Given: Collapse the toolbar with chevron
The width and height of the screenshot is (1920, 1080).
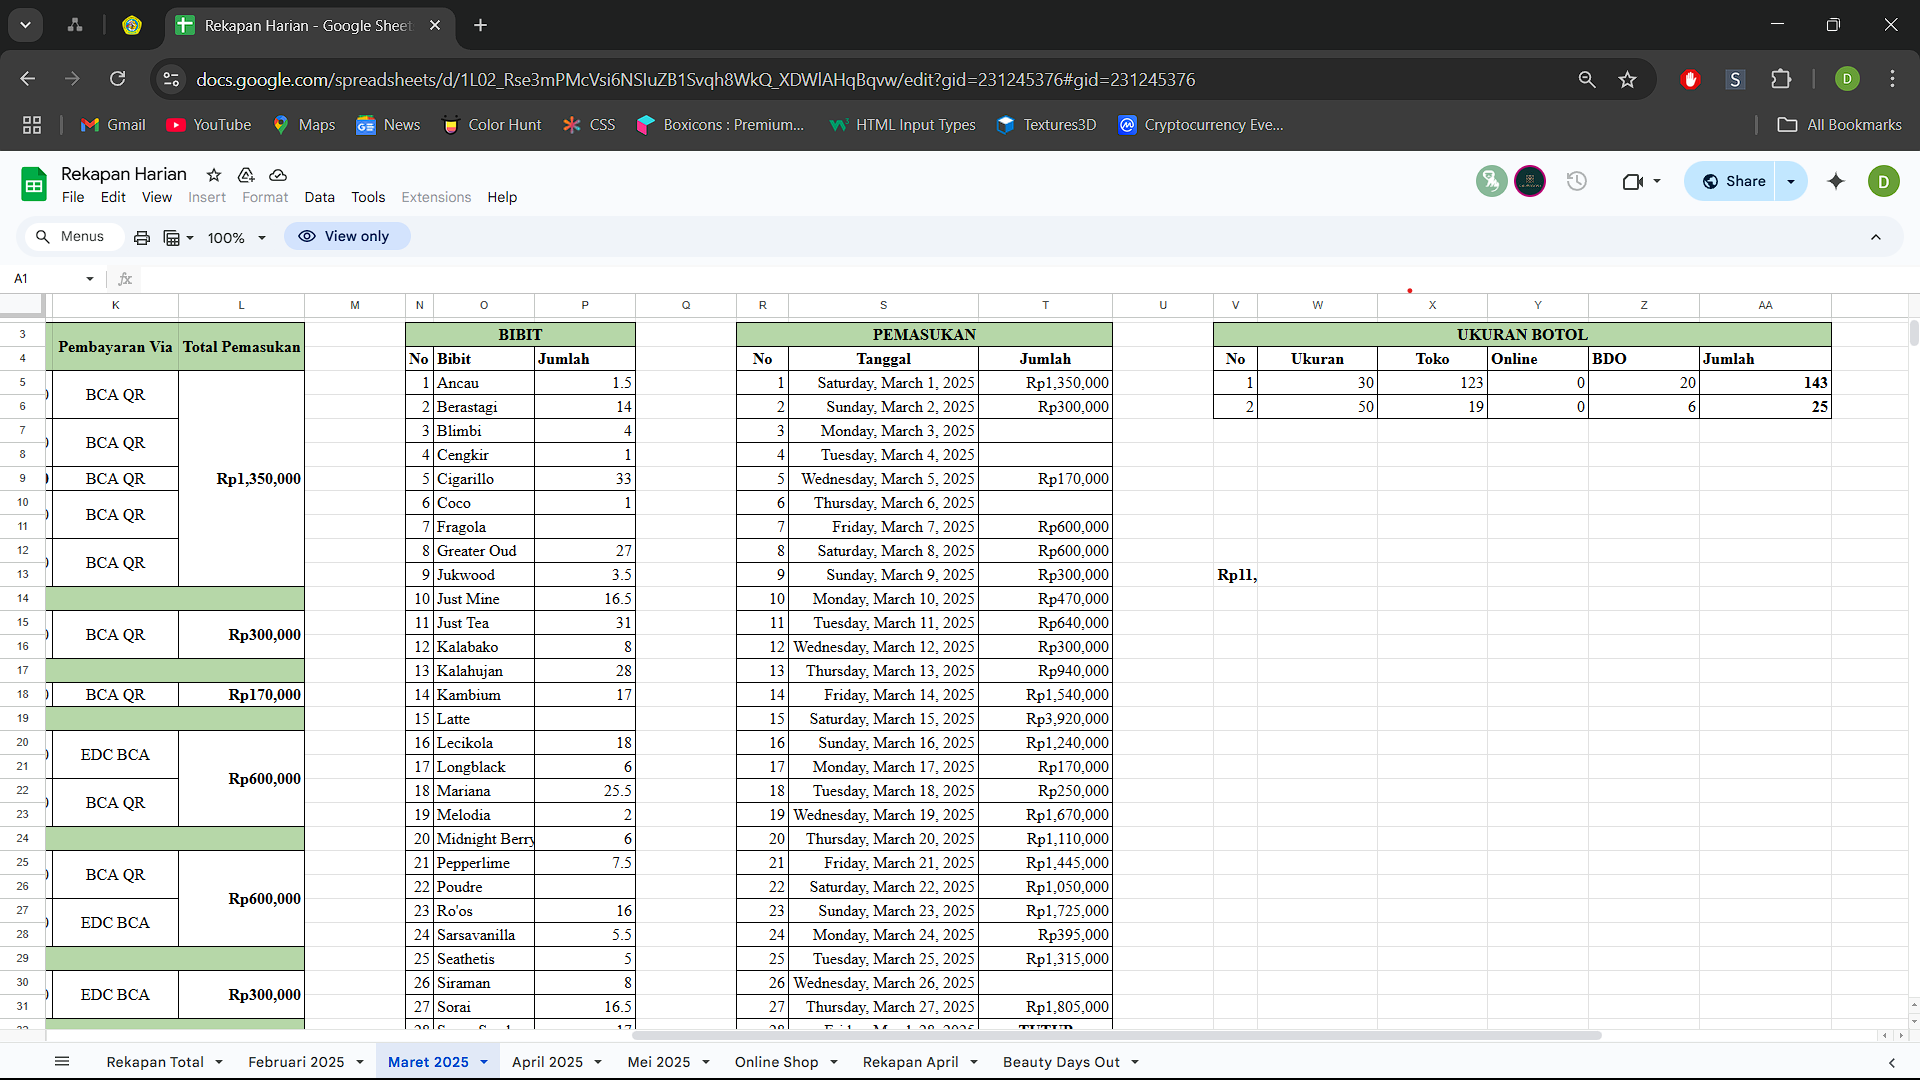Looking at the screenshot, I should [x=1876, y=237].
